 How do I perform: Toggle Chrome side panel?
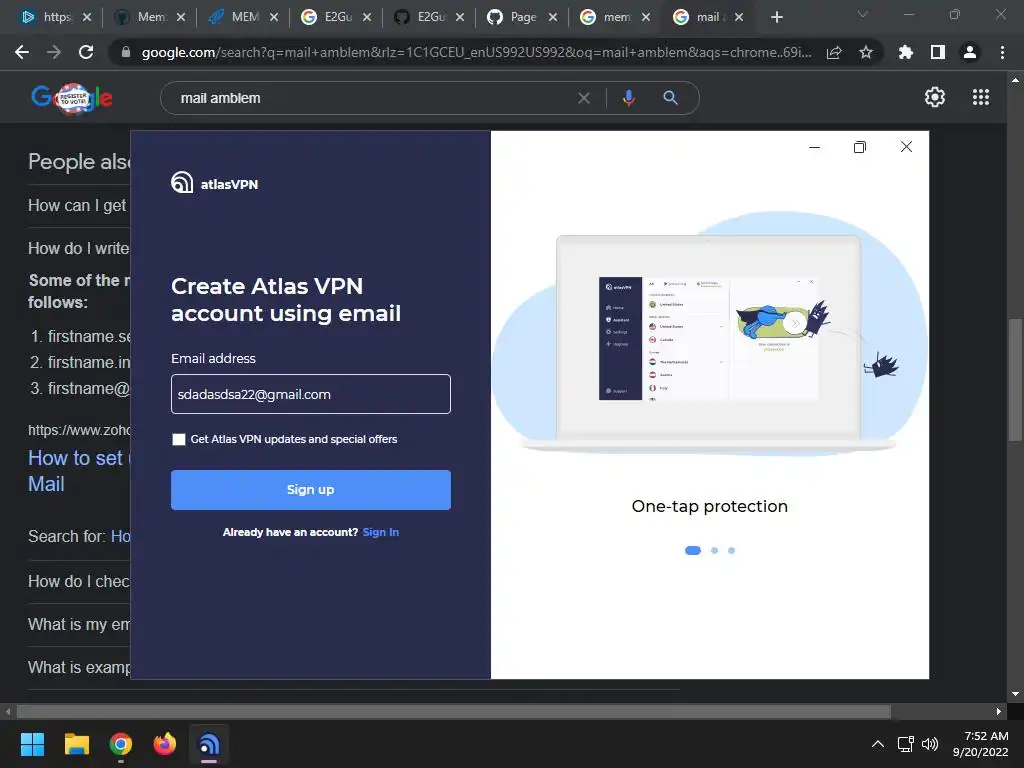click(x=938, y=52)
